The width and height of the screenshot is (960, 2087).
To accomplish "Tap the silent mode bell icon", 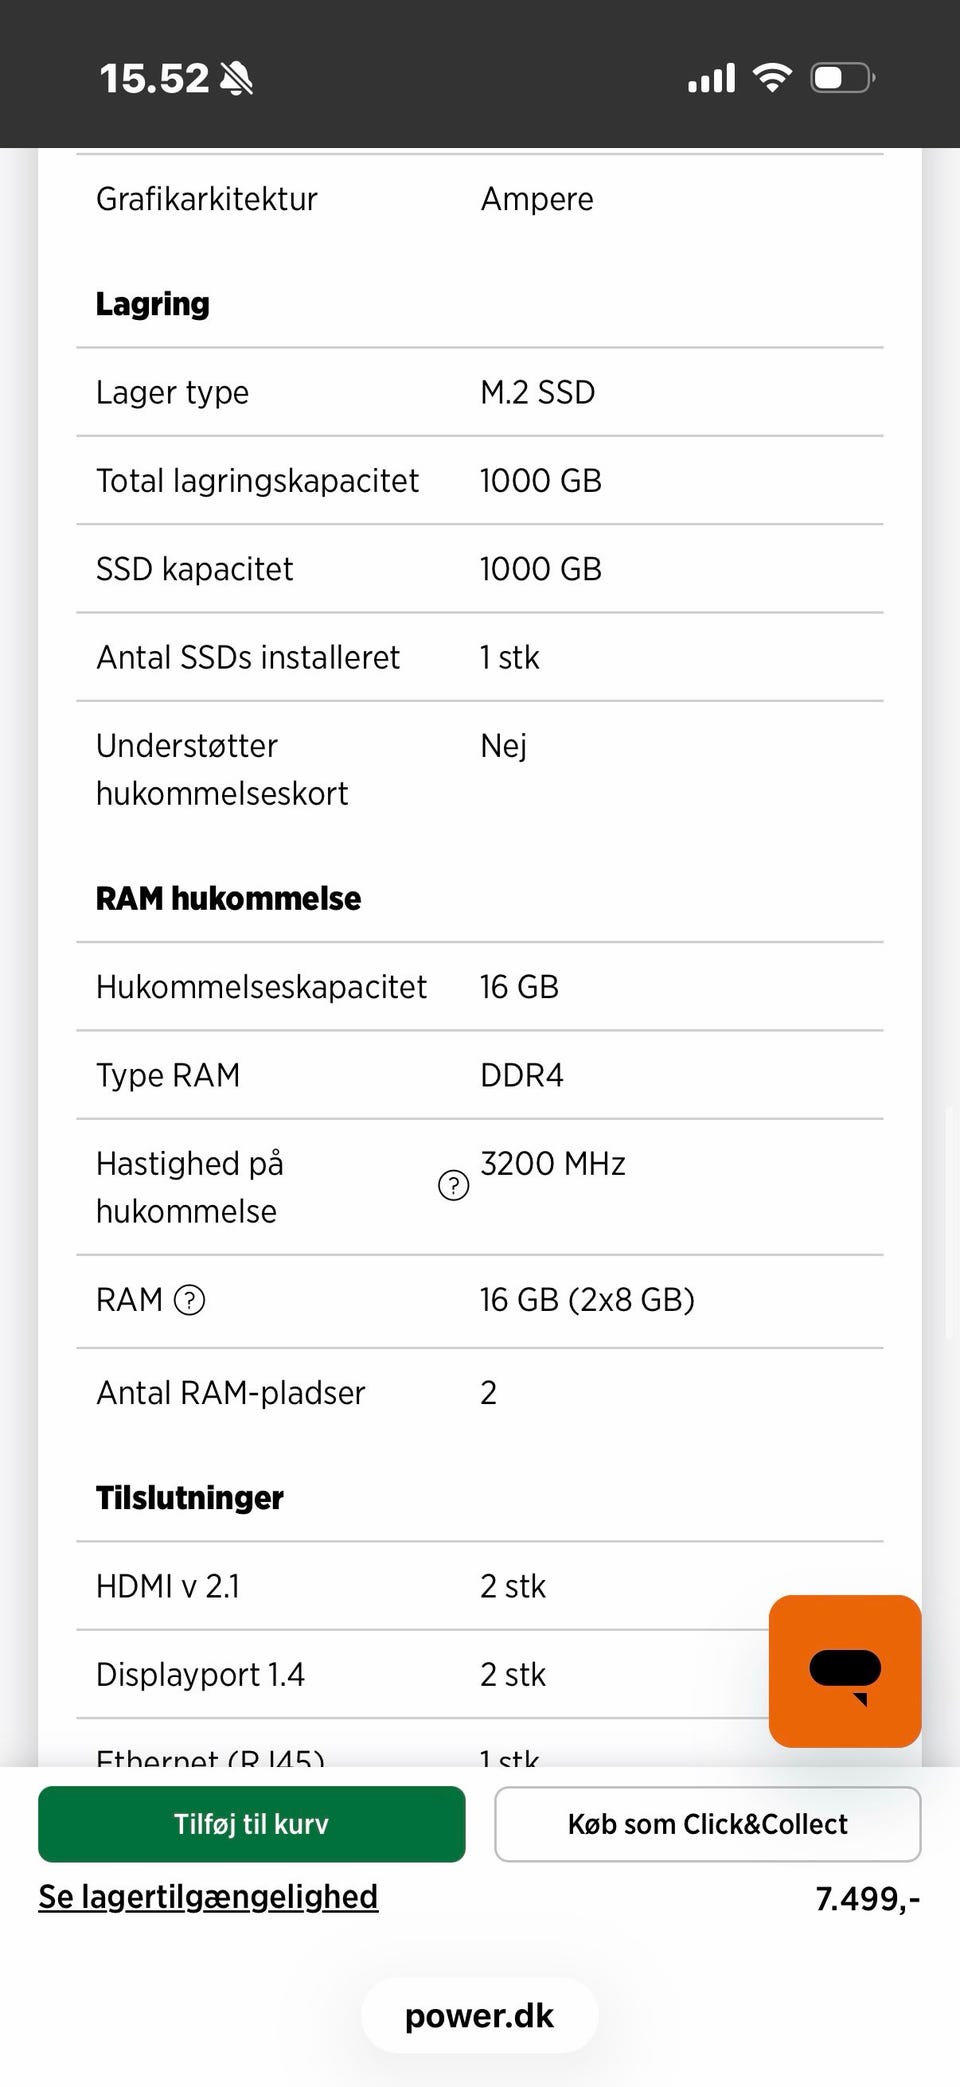I will 237,78.
